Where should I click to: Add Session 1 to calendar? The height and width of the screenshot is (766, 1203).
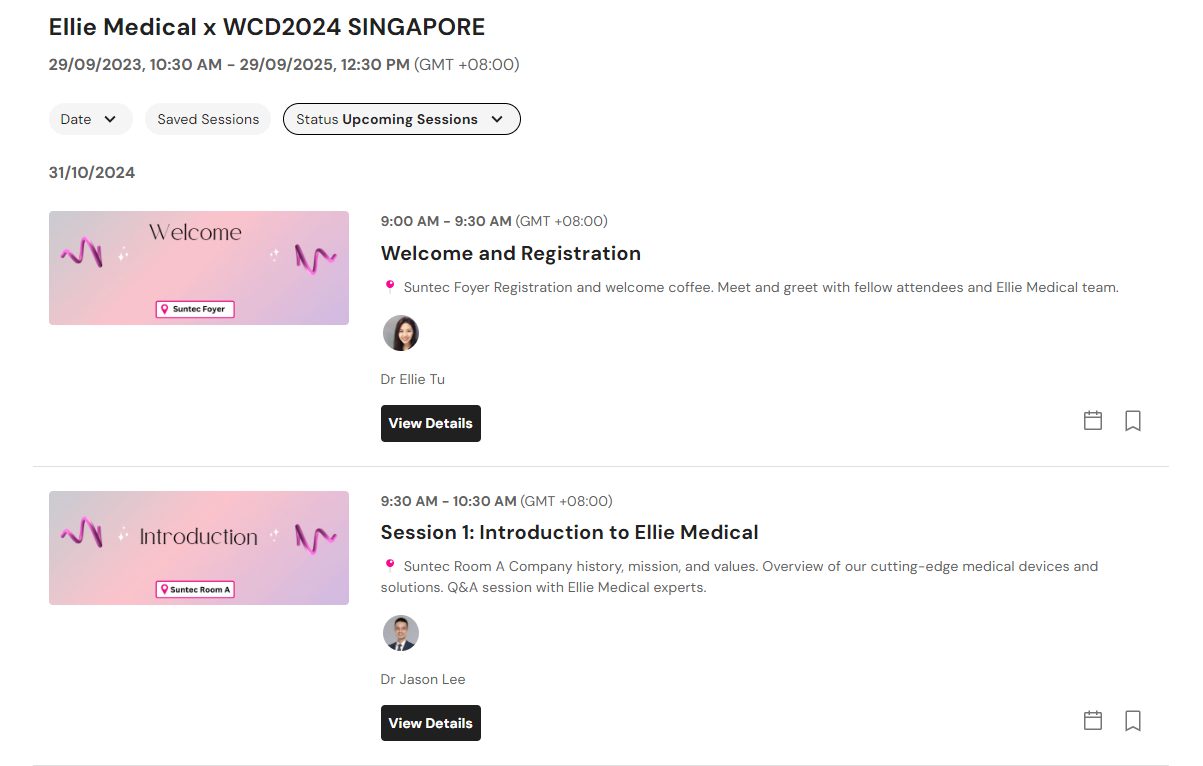pyautogui.click(x=1093, y=720)
